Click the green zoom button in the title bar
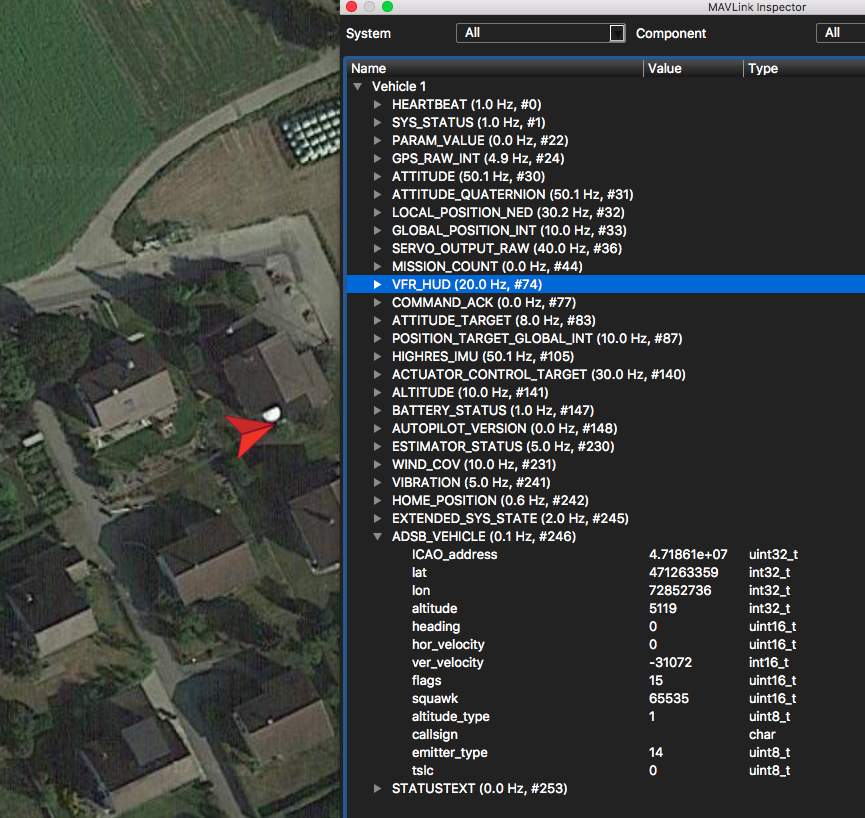Viewport: 865px width, 818px height. click(x=388, y=5)
